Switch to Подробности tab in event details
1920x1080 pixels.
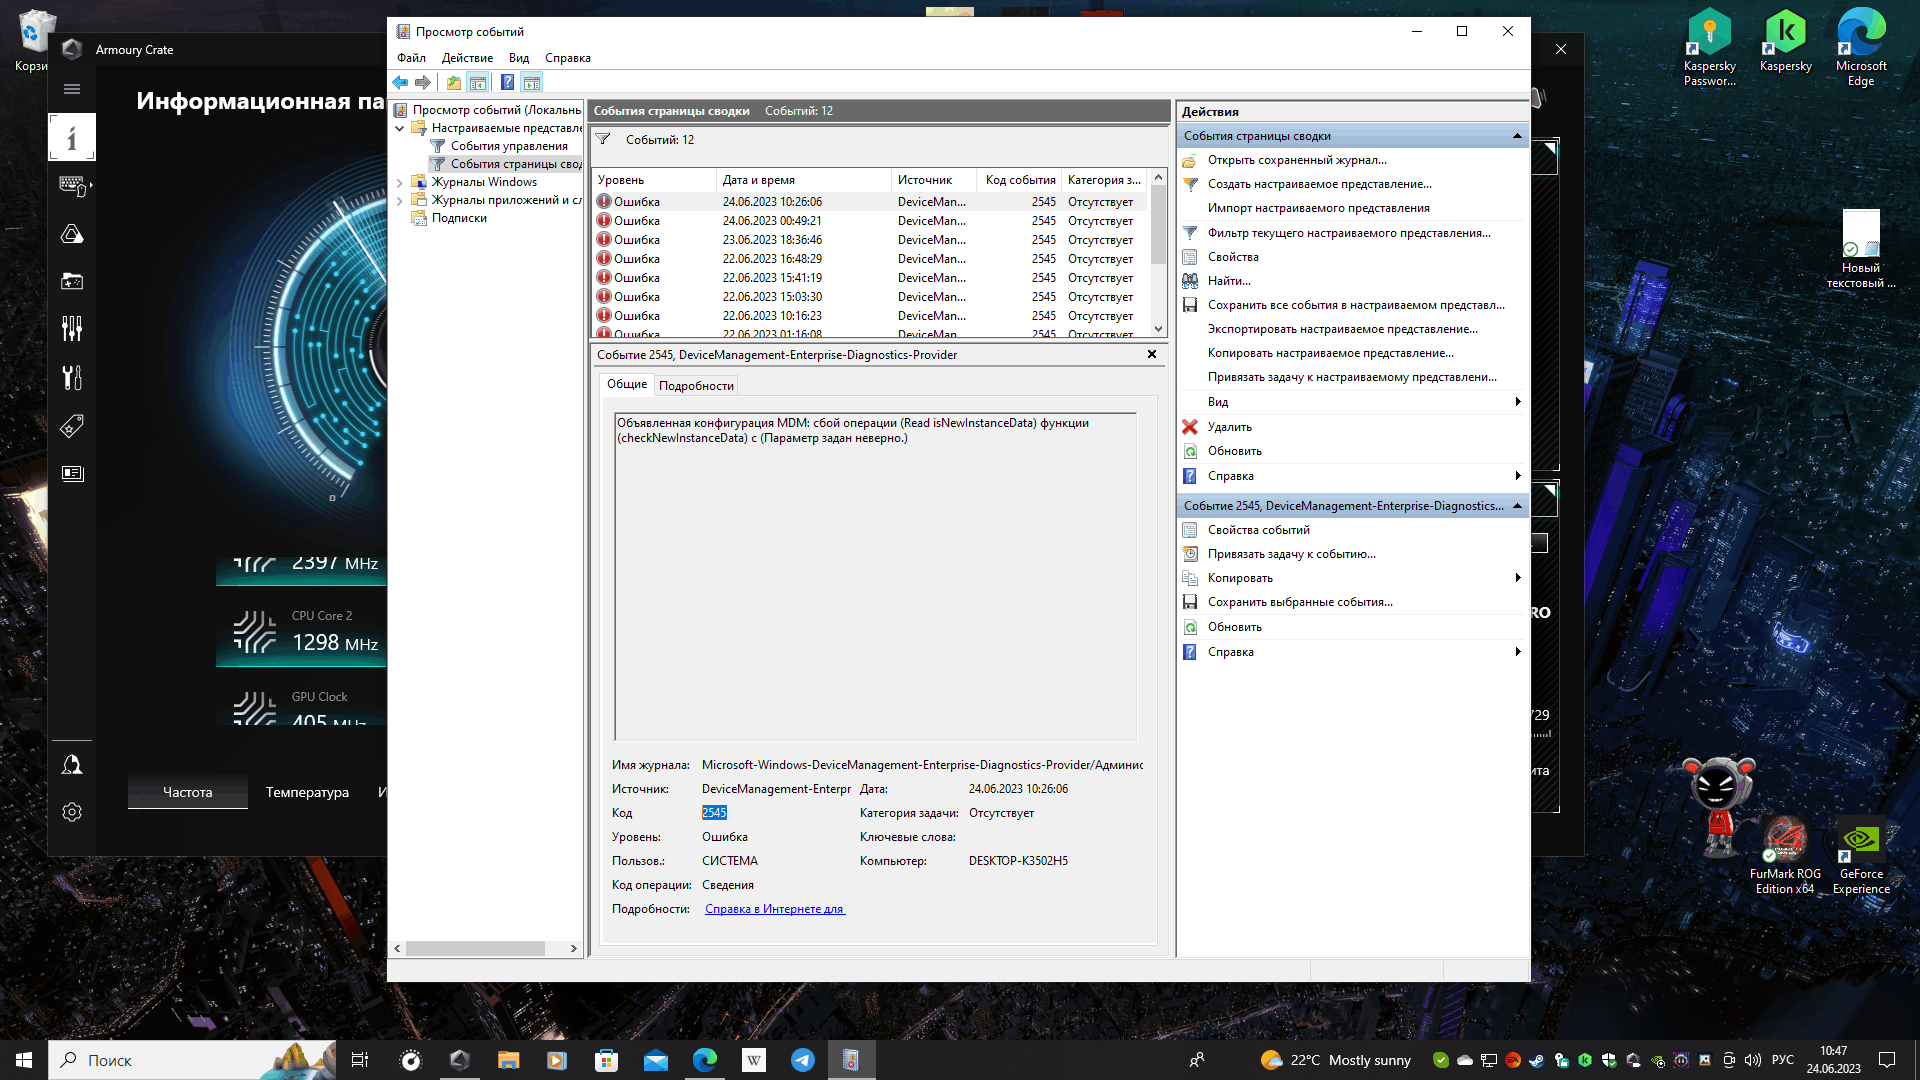(695, 385)
